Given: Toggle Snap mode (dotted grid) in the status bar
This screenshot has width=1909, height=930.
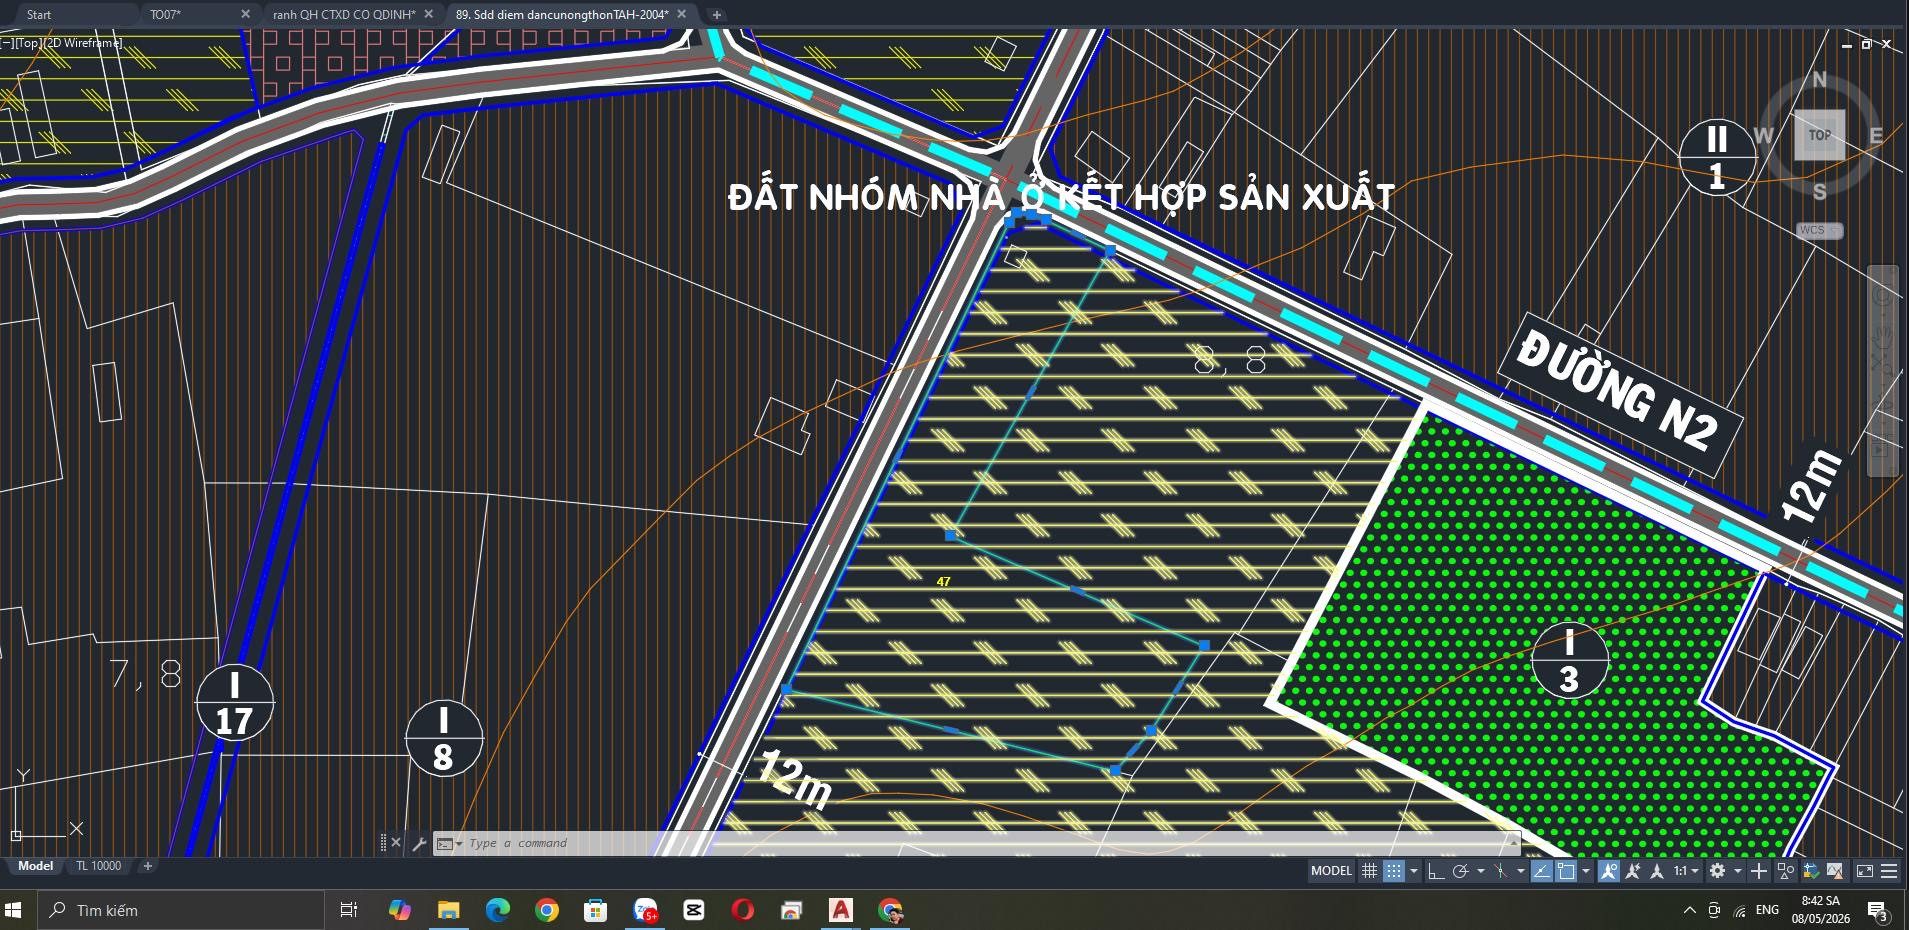Looking at the screenshot, I should coord(1394,871).
